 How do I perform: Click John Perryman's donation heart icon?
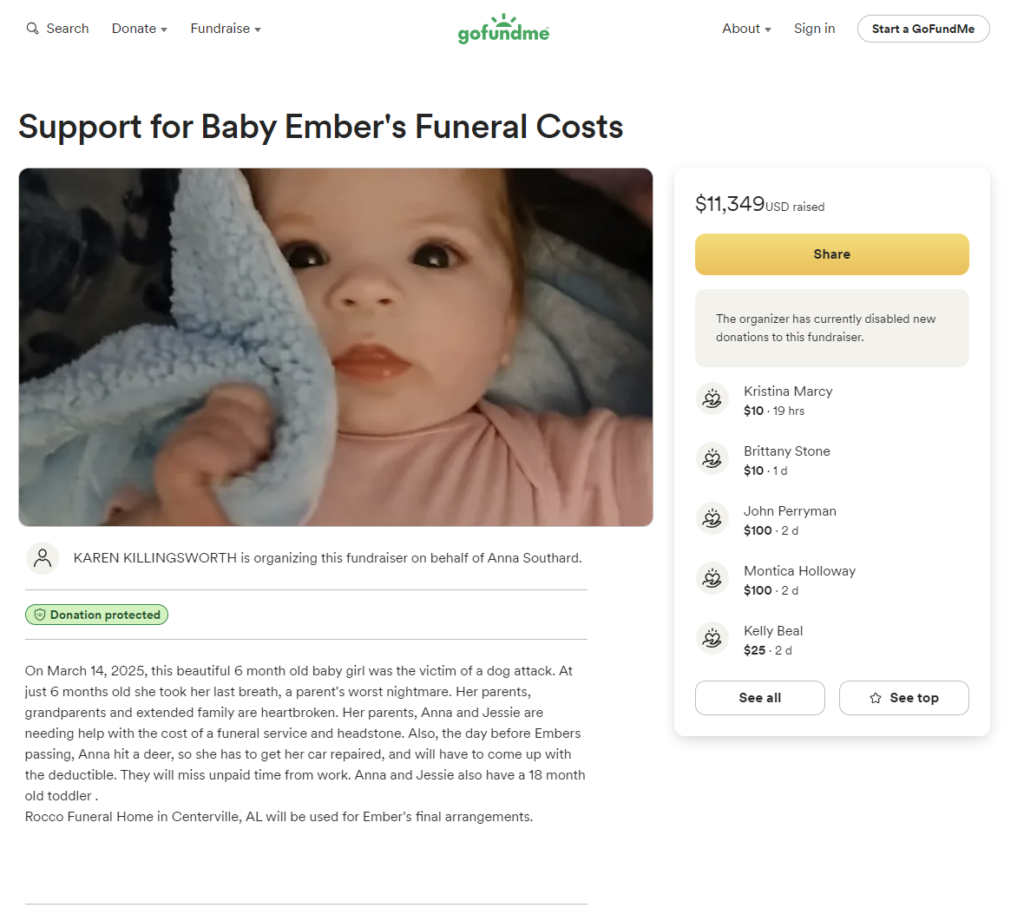pyautogui.click(x=712, y=519)
